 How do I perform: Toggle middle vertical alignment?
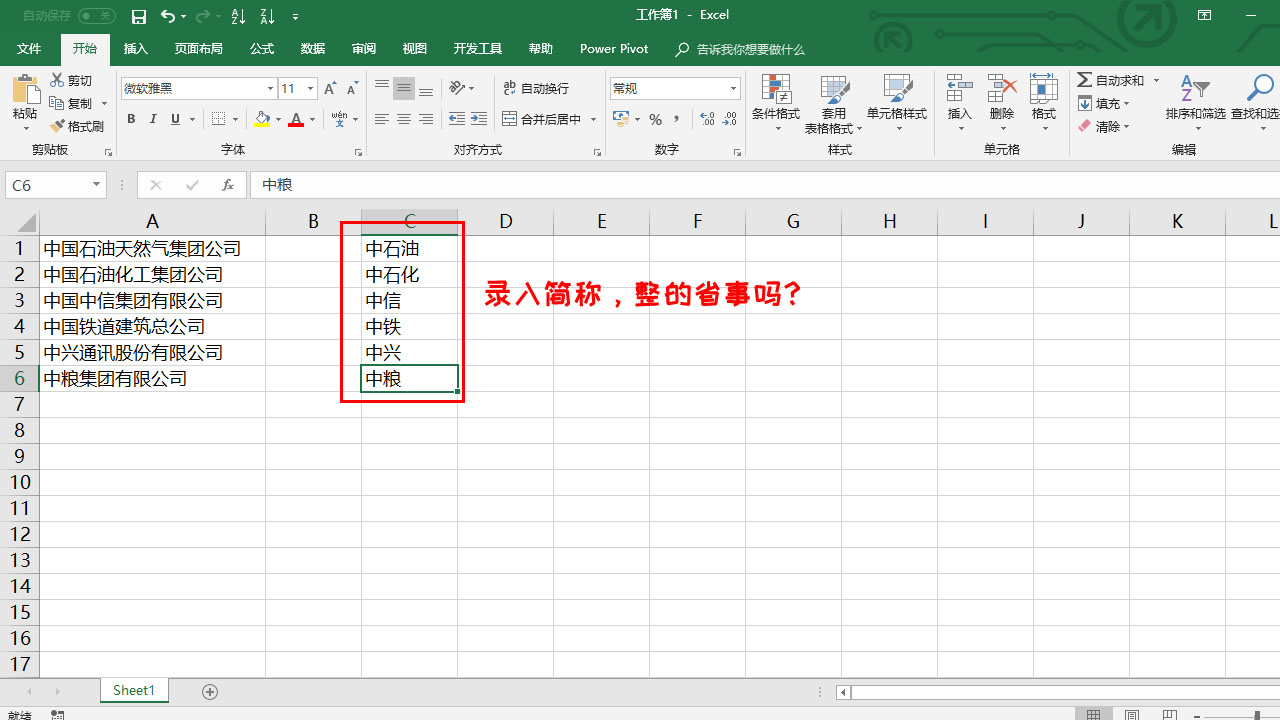click(x=404, y=89)
